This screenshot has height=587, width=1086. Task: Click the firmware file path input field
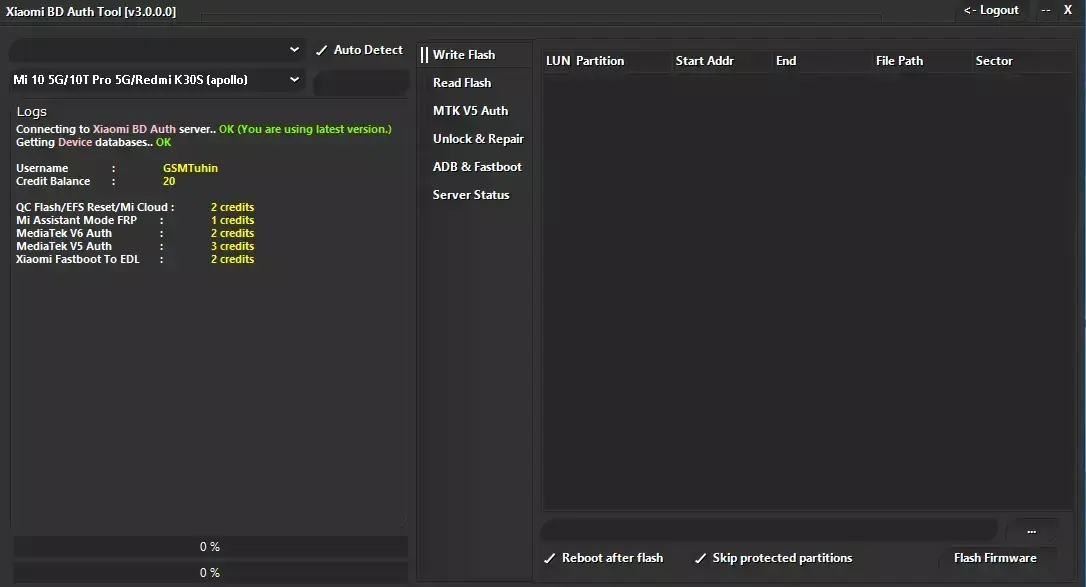click(769, 531)
